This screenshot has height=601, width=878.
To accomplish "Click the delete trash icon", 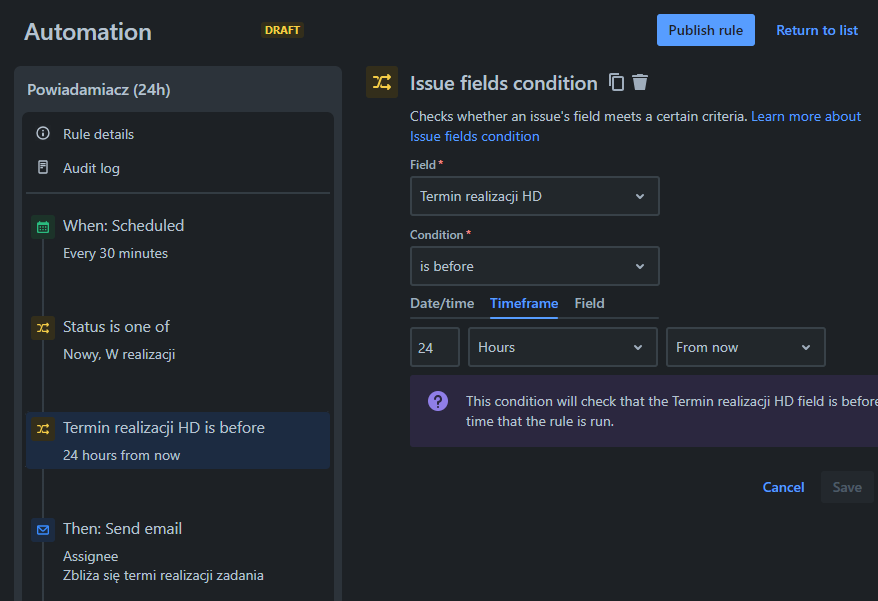I will 640,83.
